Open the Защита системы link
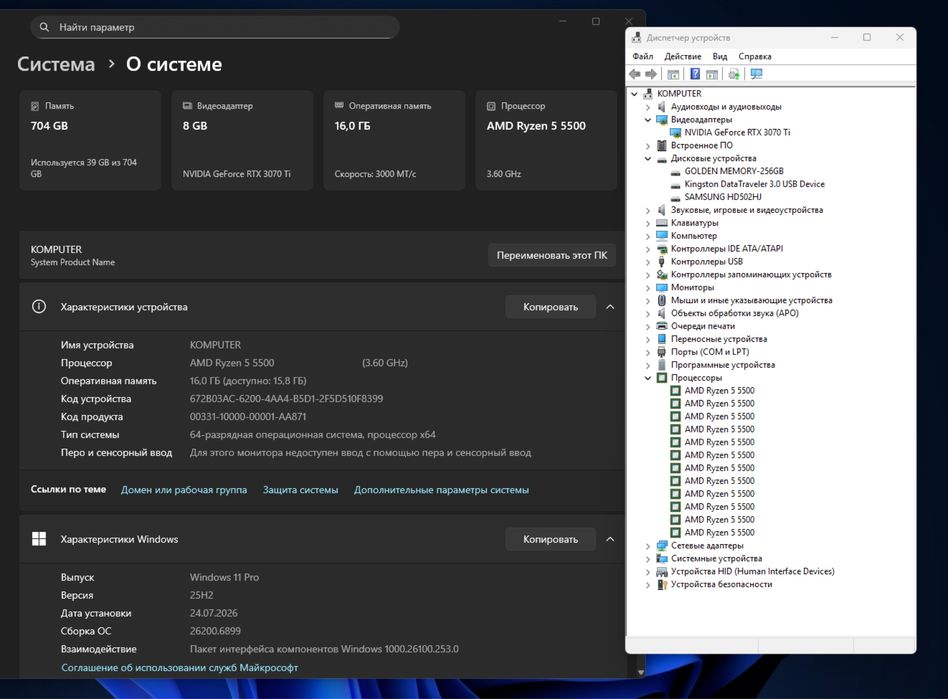Image resolution: width=948 pixels, height=699 pixels. [300, 490]
